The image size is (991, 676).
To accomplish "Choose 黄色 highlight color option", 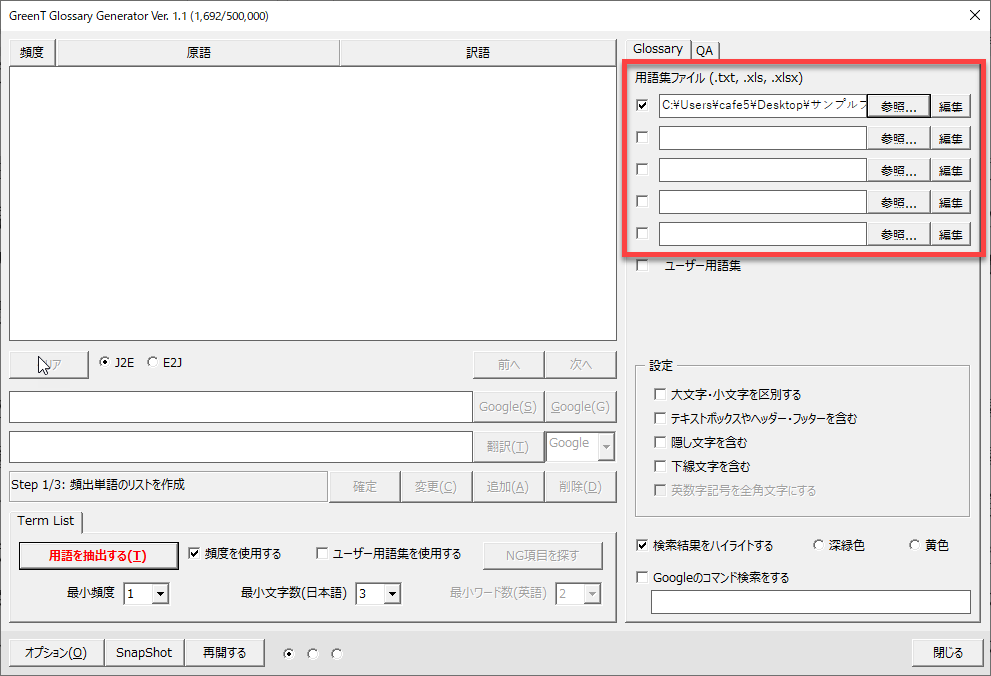I will click(914, 546).
